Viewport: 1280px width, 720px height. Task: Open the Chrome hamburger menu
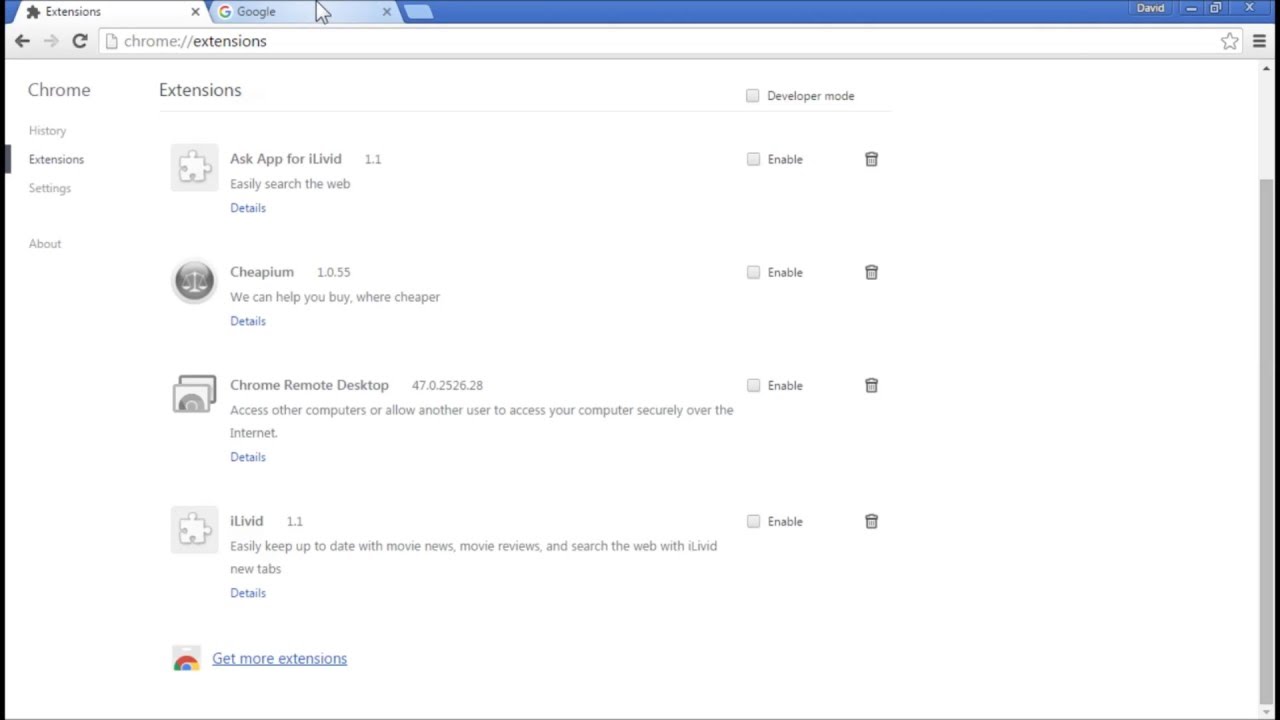coord(1260,41)
